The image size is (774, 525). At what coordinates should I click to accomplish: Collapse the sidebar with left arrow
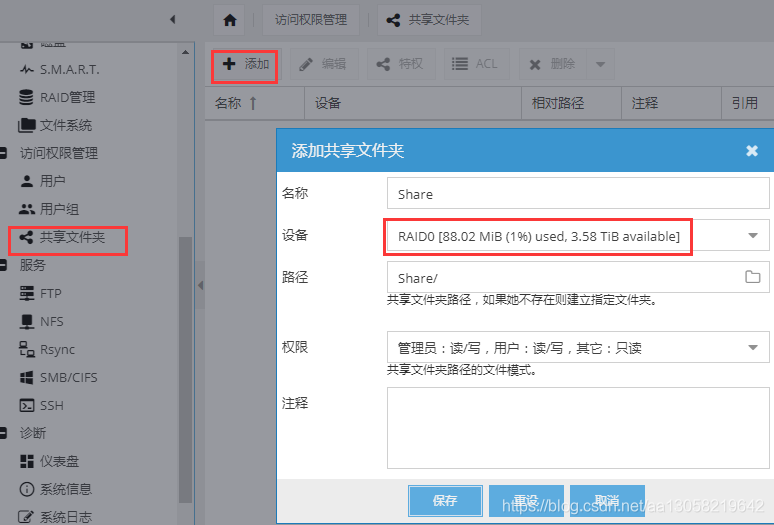pos(172,20)
